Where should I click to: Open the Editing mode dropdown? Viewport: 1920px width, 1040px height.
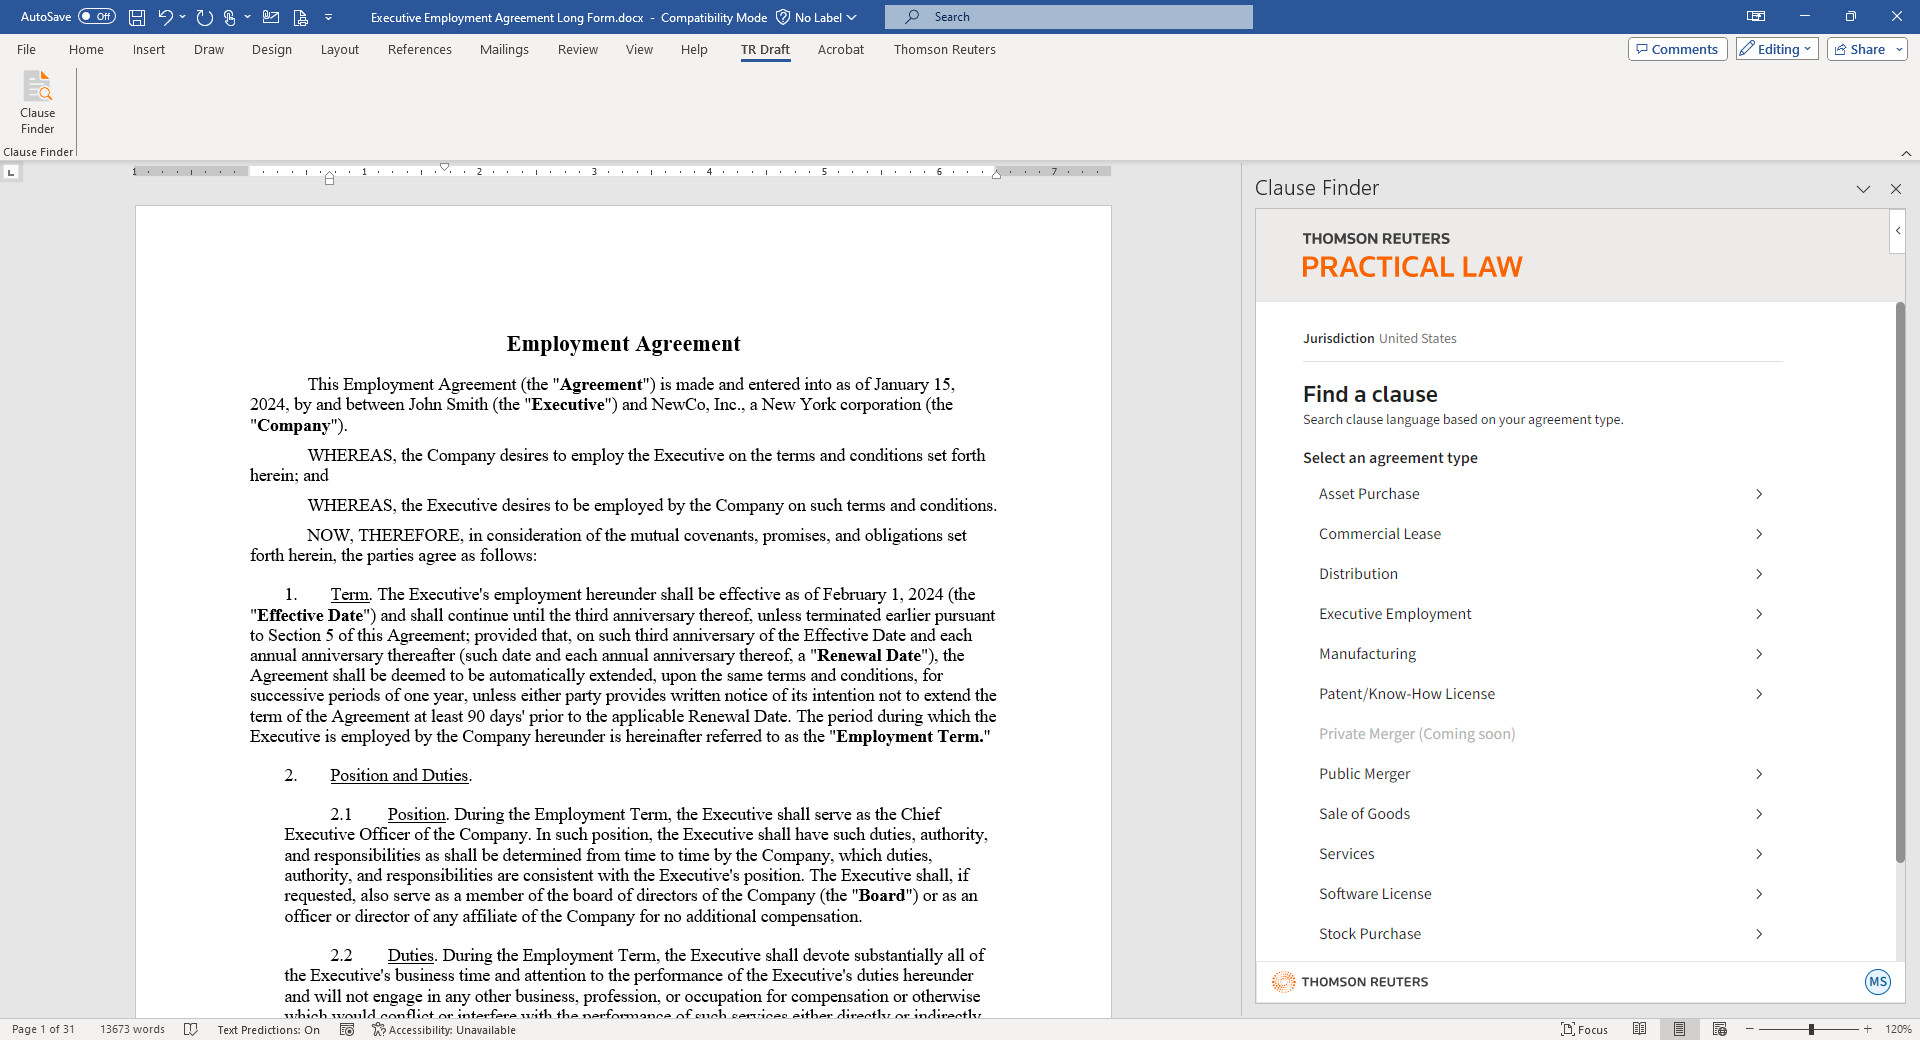click(x=1776, y=49)
